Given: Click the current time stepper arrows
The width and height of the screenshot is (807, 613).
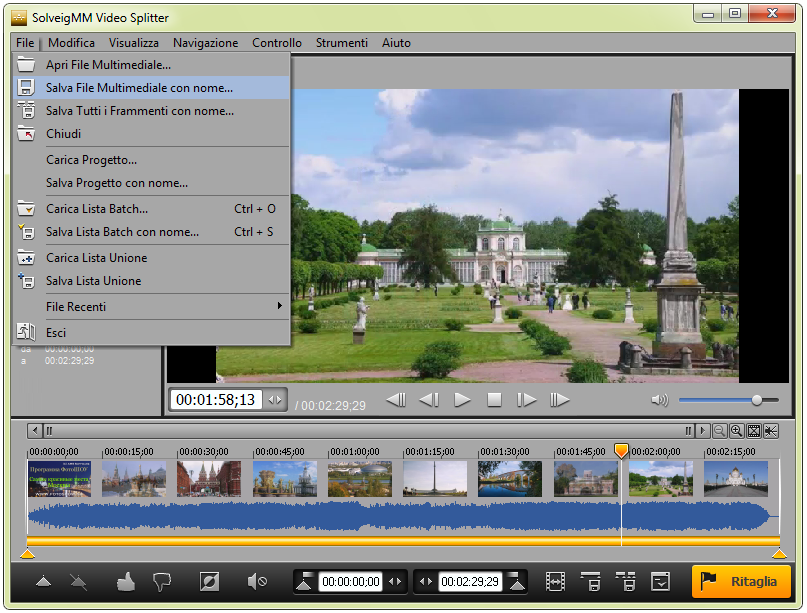Looking at the screenshot, I should pos(275,400).
